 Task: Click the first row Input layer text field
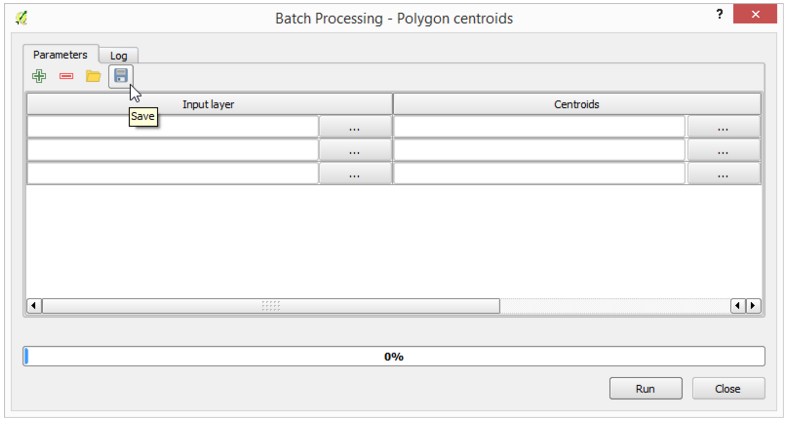pyautogui.click(x=173, y=127)
